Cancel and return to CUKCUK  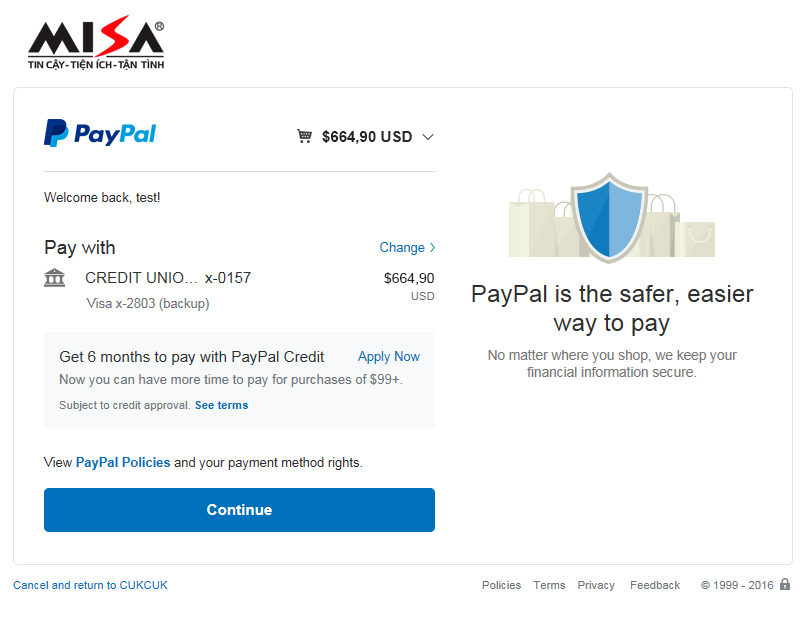[90, 586]
